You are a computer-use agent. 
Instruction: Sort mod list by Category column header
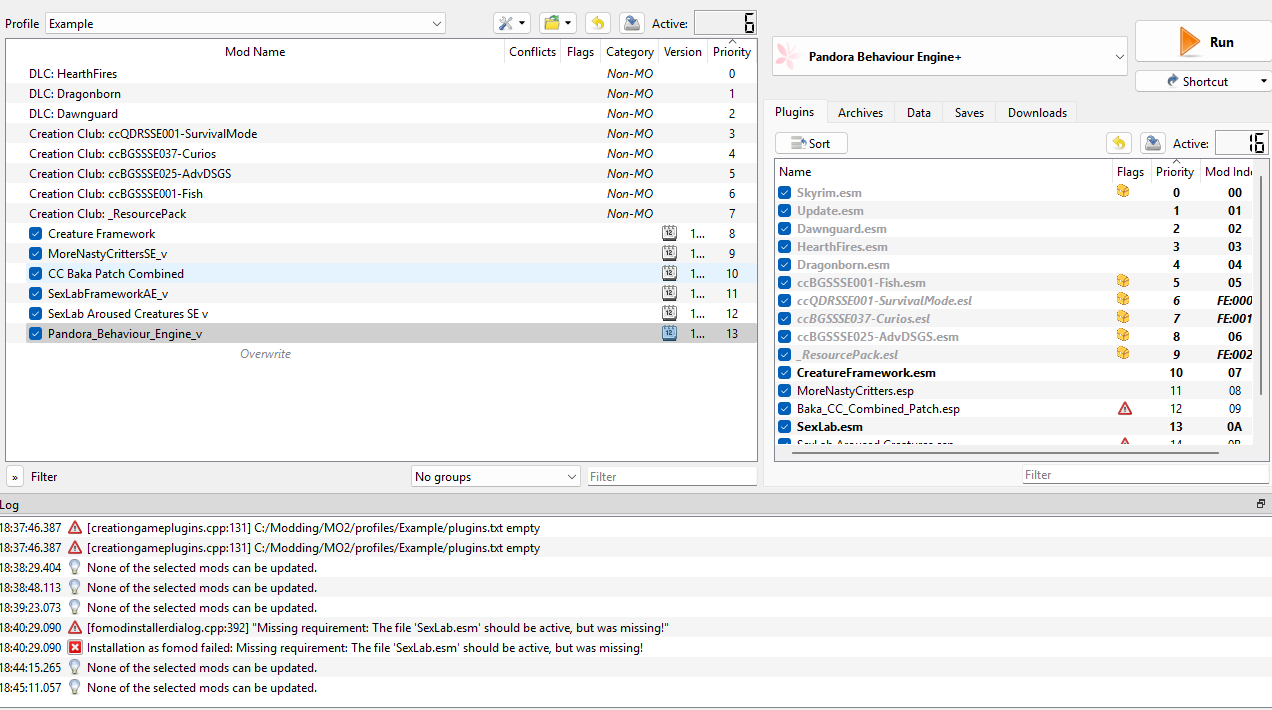(x=630, y=52)
